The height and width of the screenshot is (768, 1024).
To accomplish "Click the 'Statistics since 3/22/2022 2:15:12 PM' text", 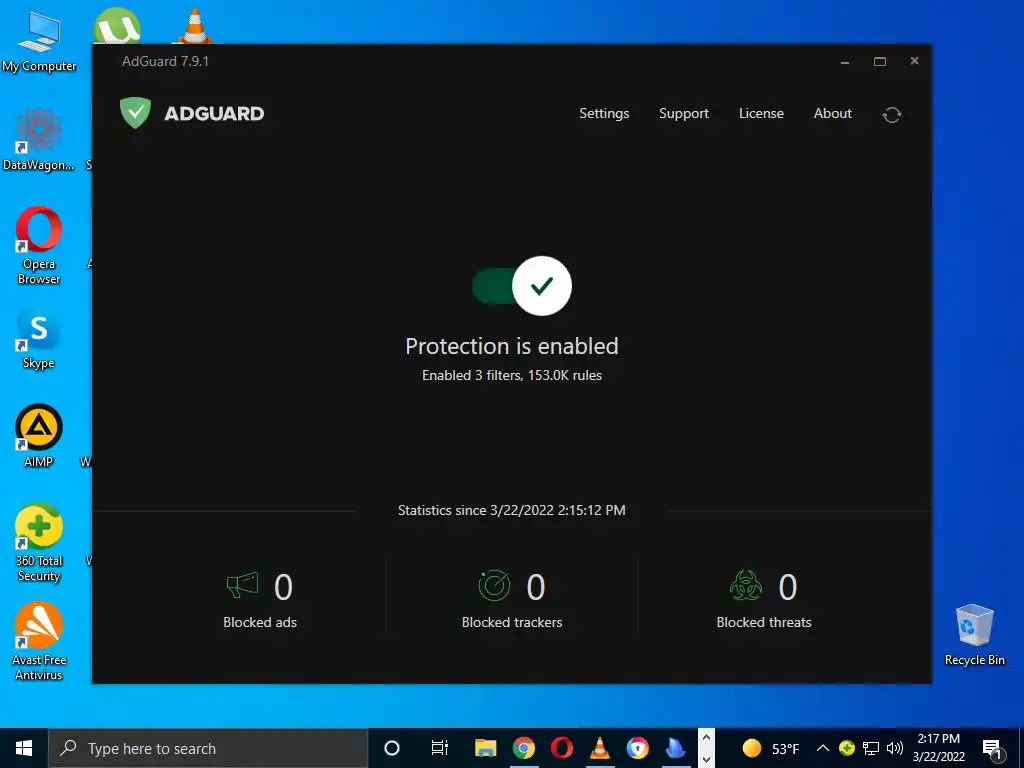I will tap(512, 511).
